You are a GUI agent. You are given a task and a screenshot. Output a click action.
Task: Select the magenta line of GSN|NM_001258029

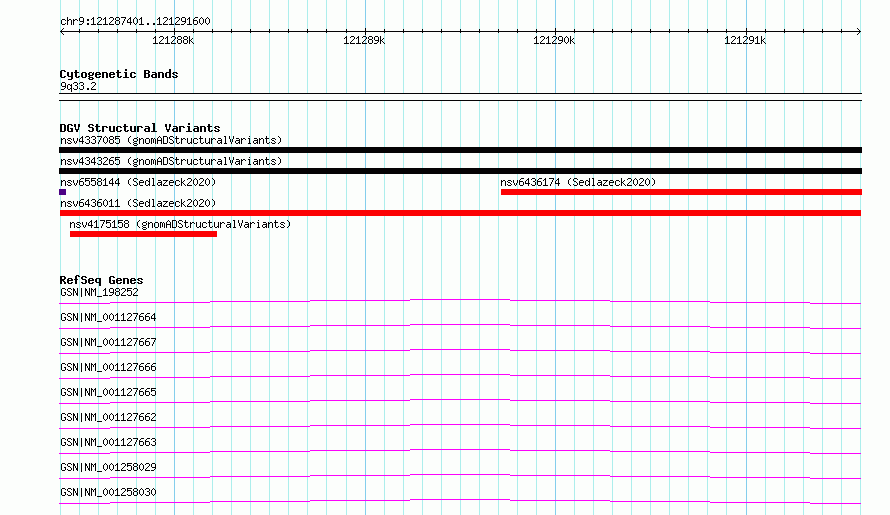click(x=460, y=476)
